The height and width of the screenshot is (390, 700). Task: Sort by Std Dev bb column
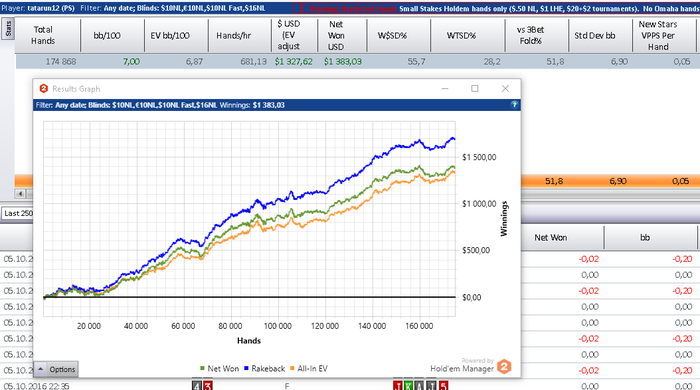click(600, 35)
